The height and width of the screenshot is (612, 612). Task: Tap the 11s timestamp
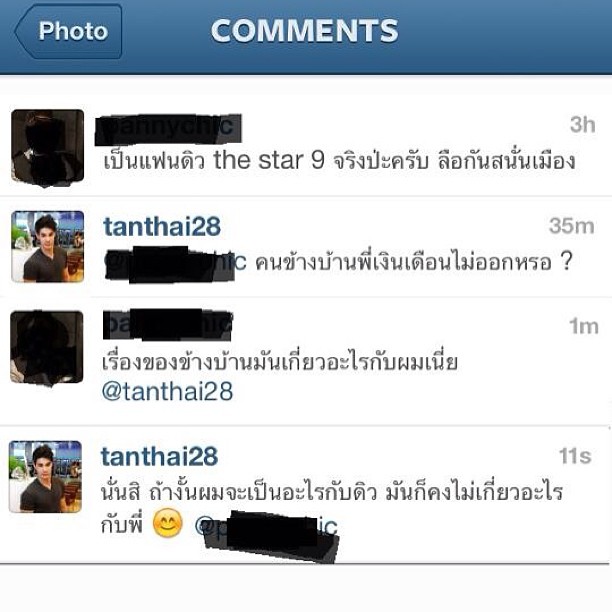click(x=575, y=455)
